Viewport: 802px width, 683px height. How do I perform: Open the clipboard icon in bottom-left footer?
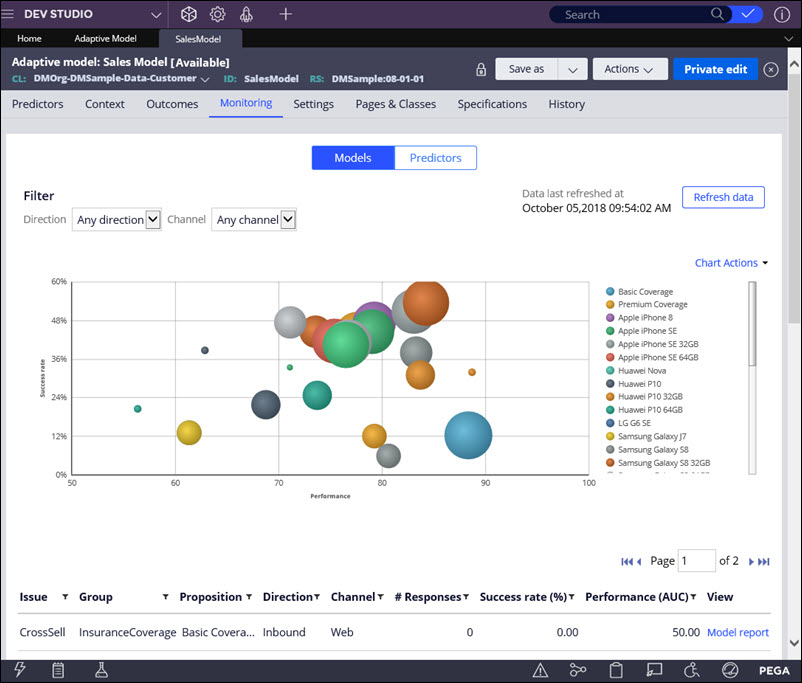click(58, 670)
